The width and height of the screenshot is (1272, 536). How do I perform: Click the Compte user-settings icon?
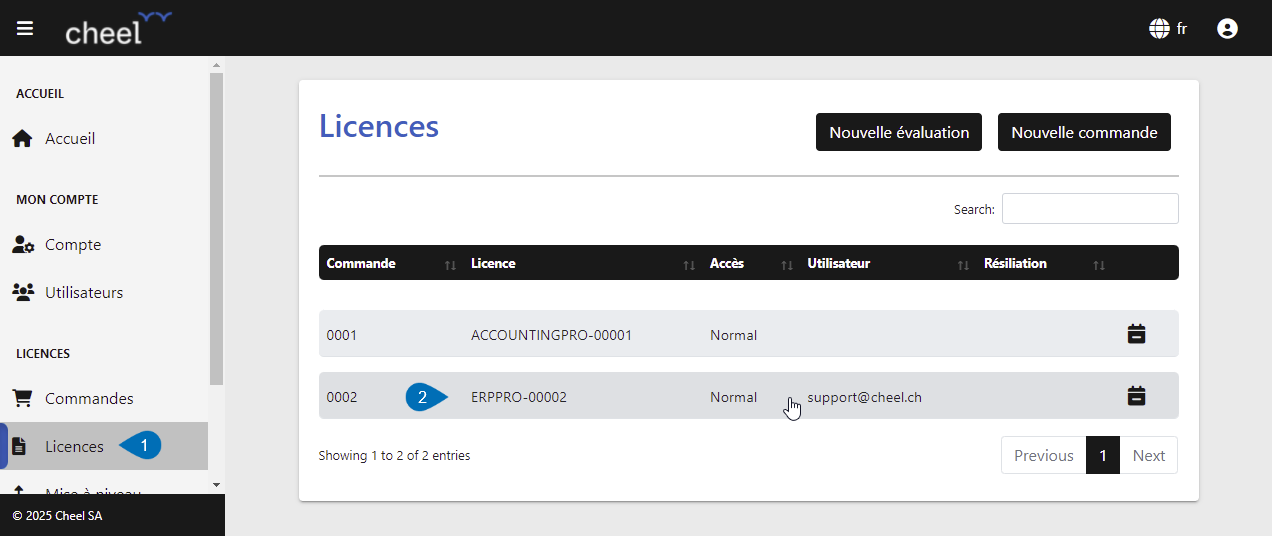23,245
